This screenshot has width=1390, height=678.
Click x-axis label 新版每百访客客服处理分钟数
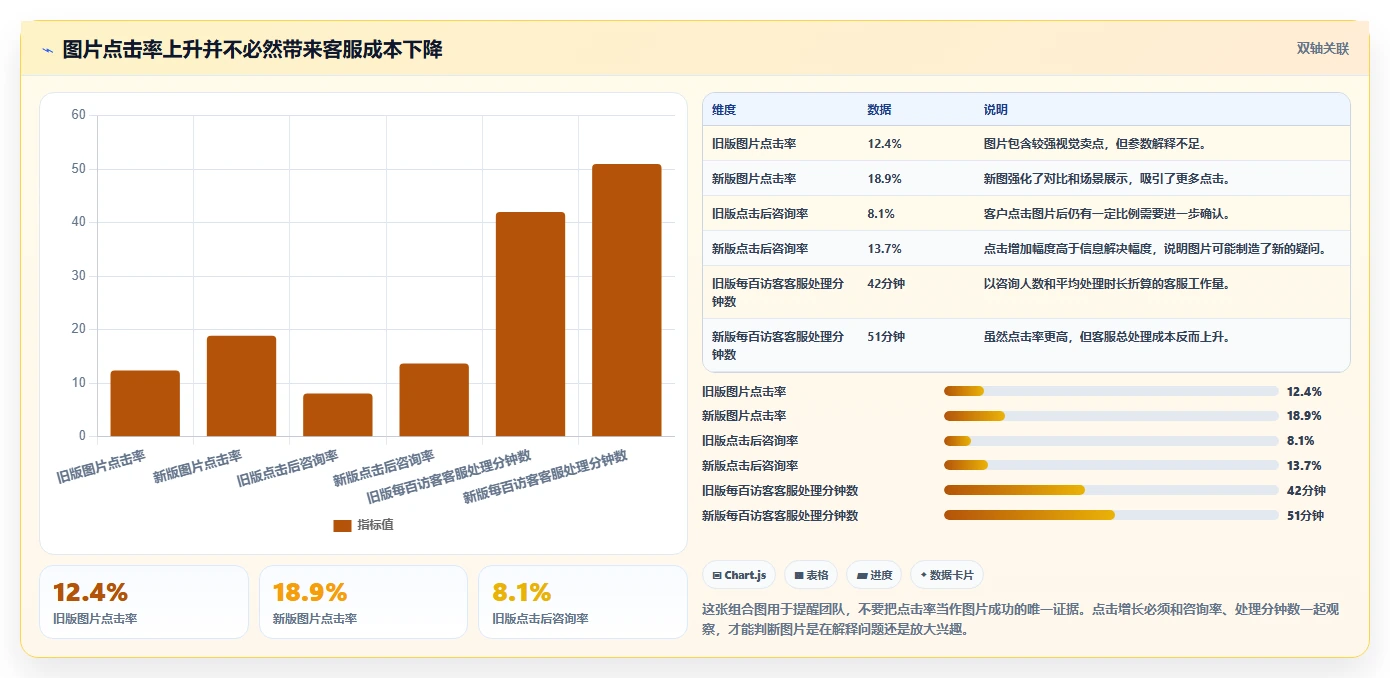tap(545, 476)
